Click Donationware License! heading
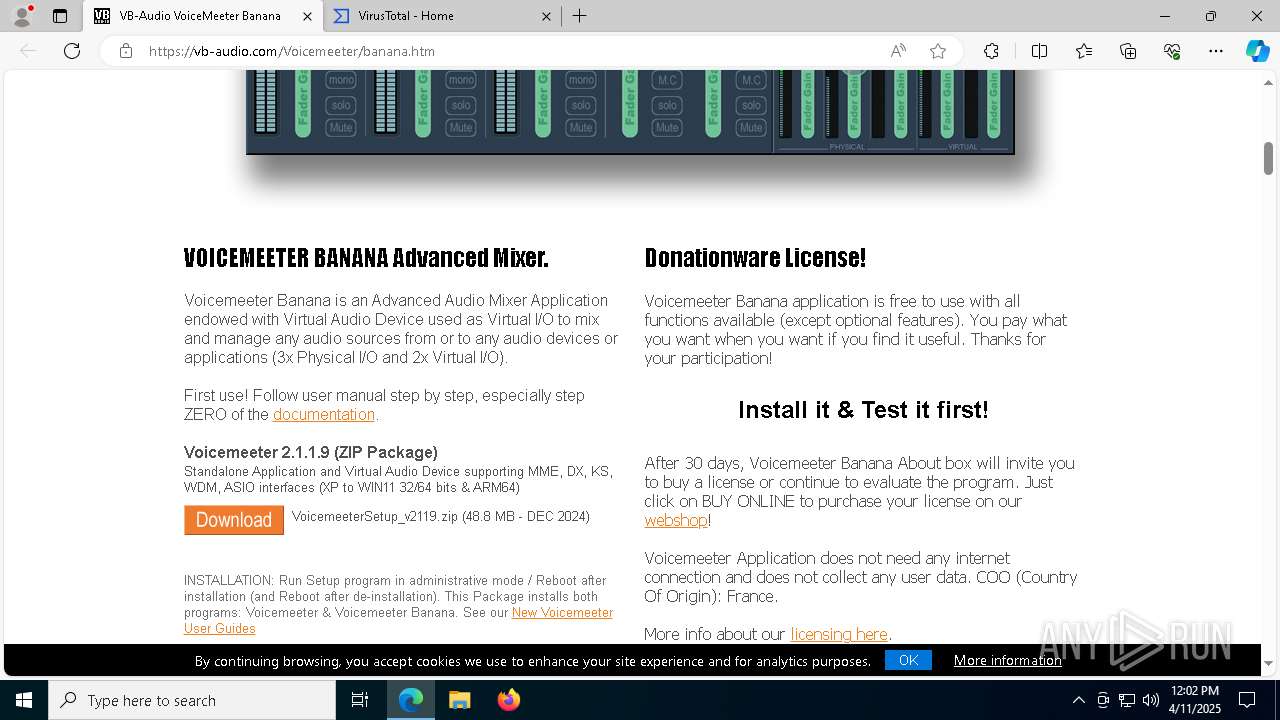This screenshot has height=720, width=1280. coord(755,258)
